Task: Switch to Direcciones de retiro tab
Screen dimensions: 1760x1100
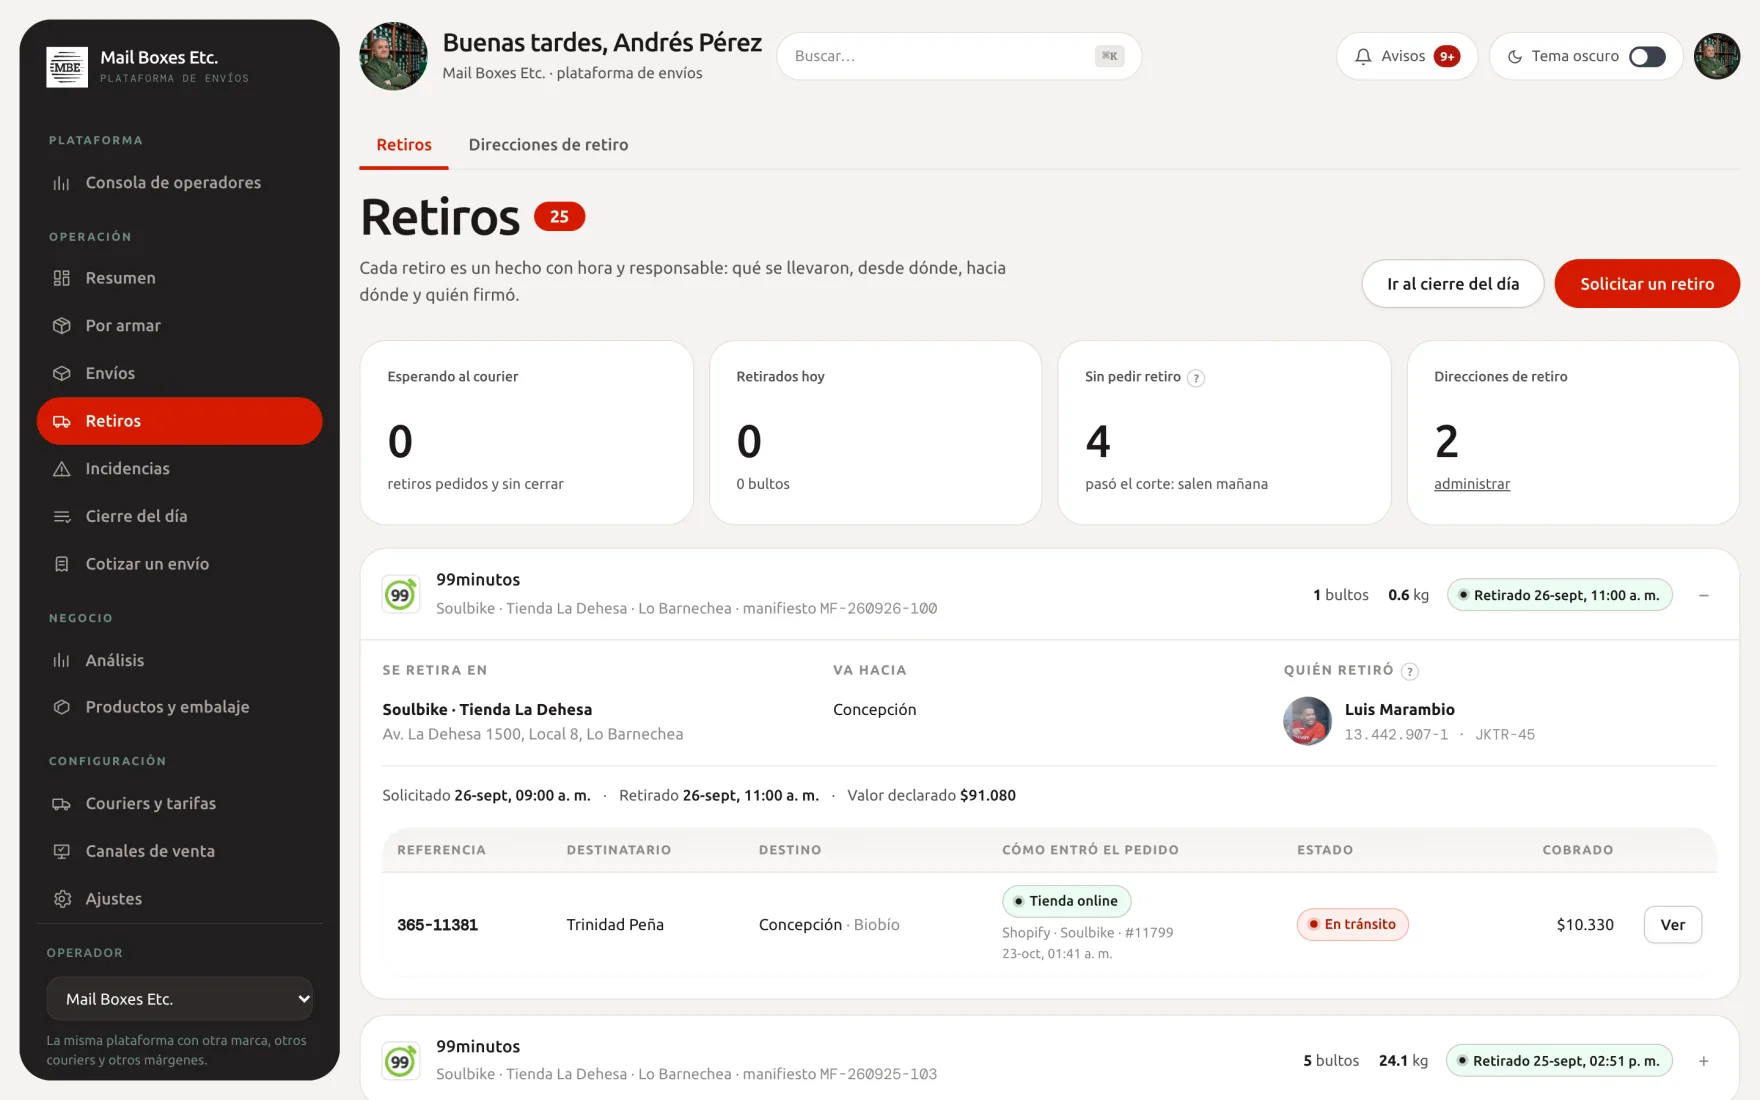Action: pyautogui.click(x=548, y=145)
